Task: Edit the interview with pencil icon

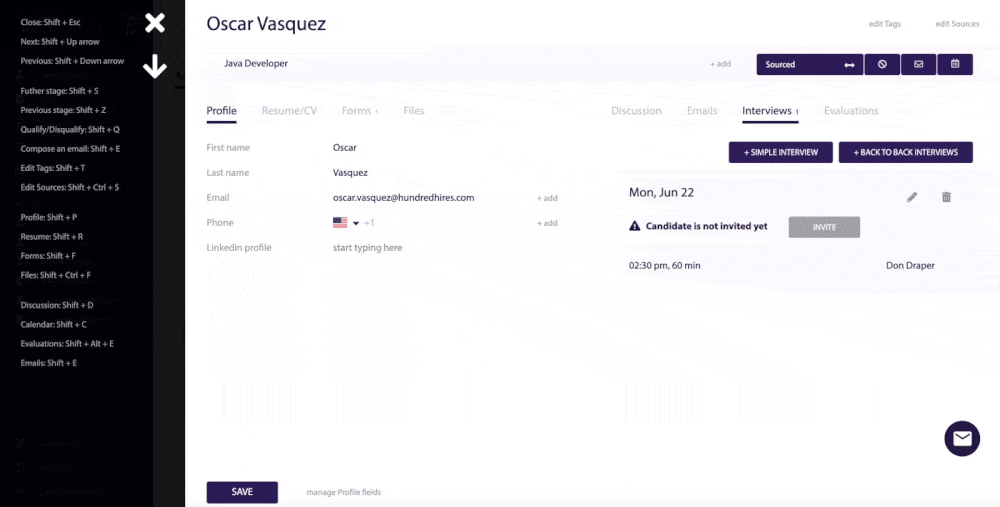Action: pyautogui.click(x=912, y=197)
